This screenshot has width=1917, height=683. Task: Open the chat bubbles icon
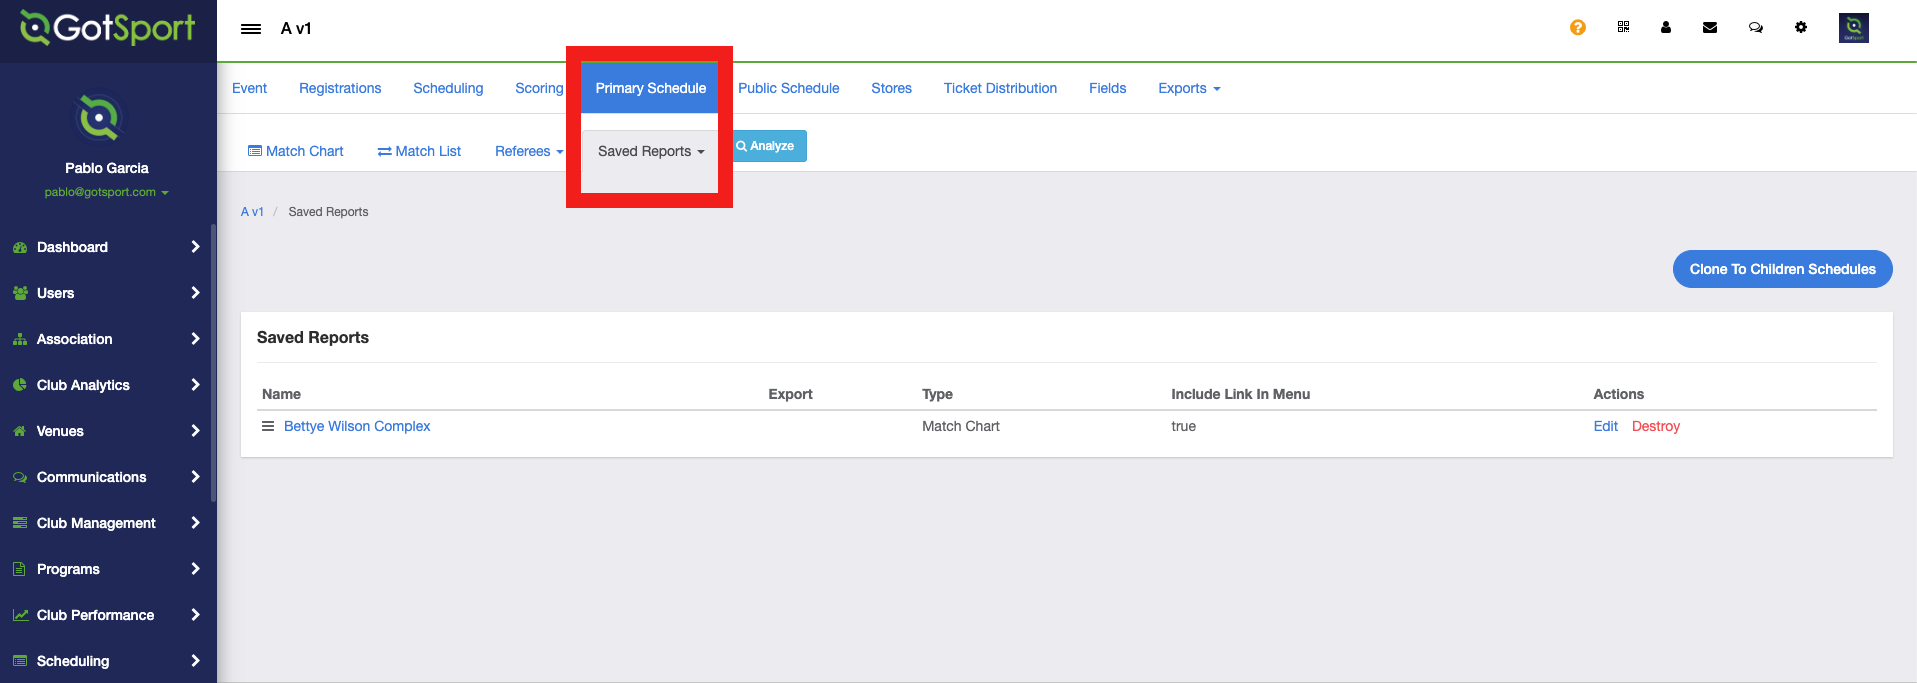click(x=1755, y=28)
